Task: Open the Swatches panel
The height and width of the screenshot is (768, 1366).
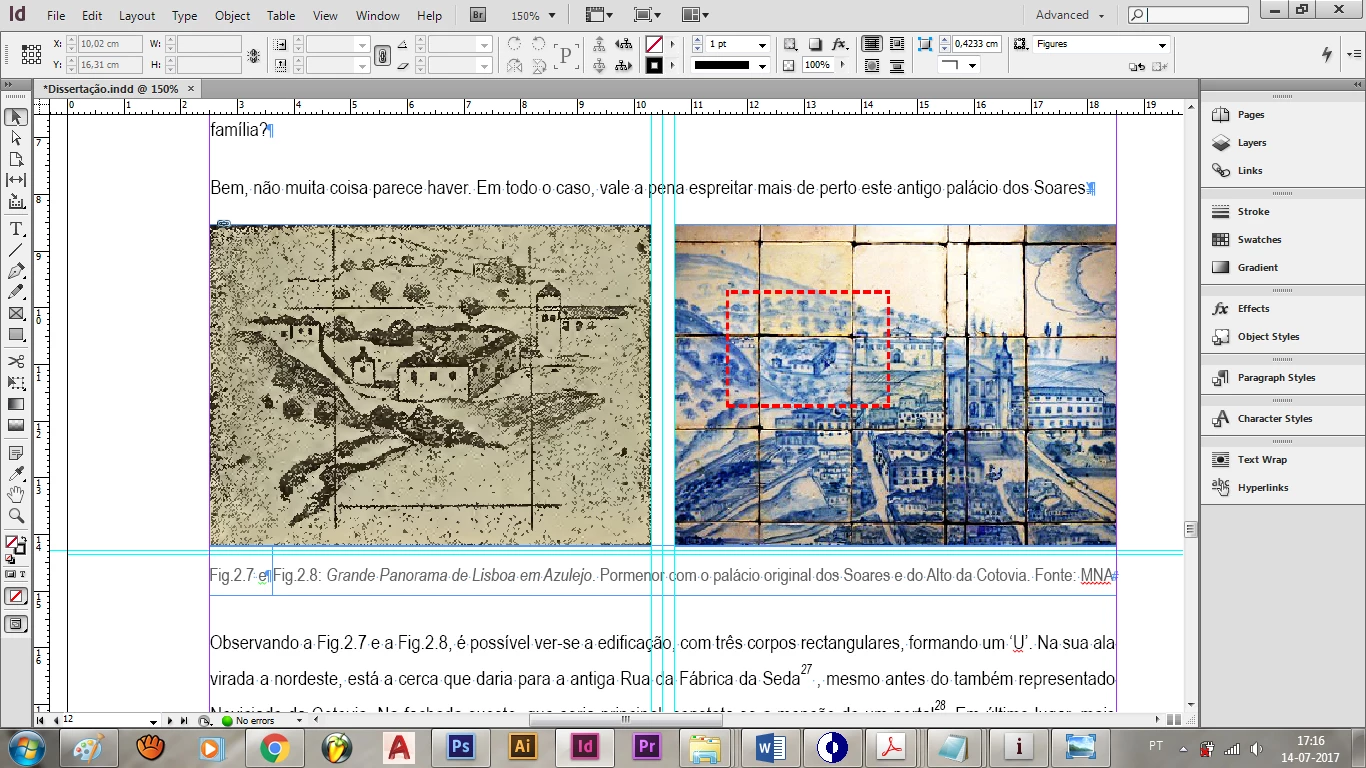Action: (x=1258, y=239)
